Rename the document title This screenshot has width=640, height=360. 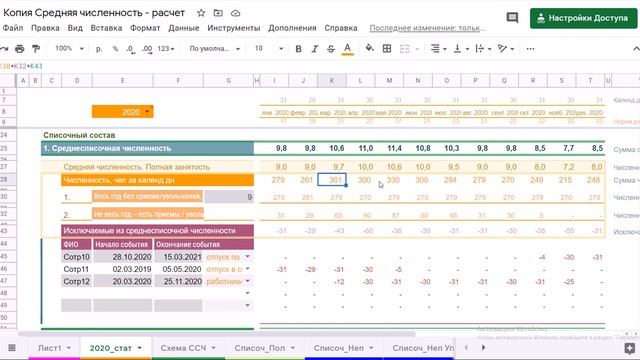click(x=94, y=13)
